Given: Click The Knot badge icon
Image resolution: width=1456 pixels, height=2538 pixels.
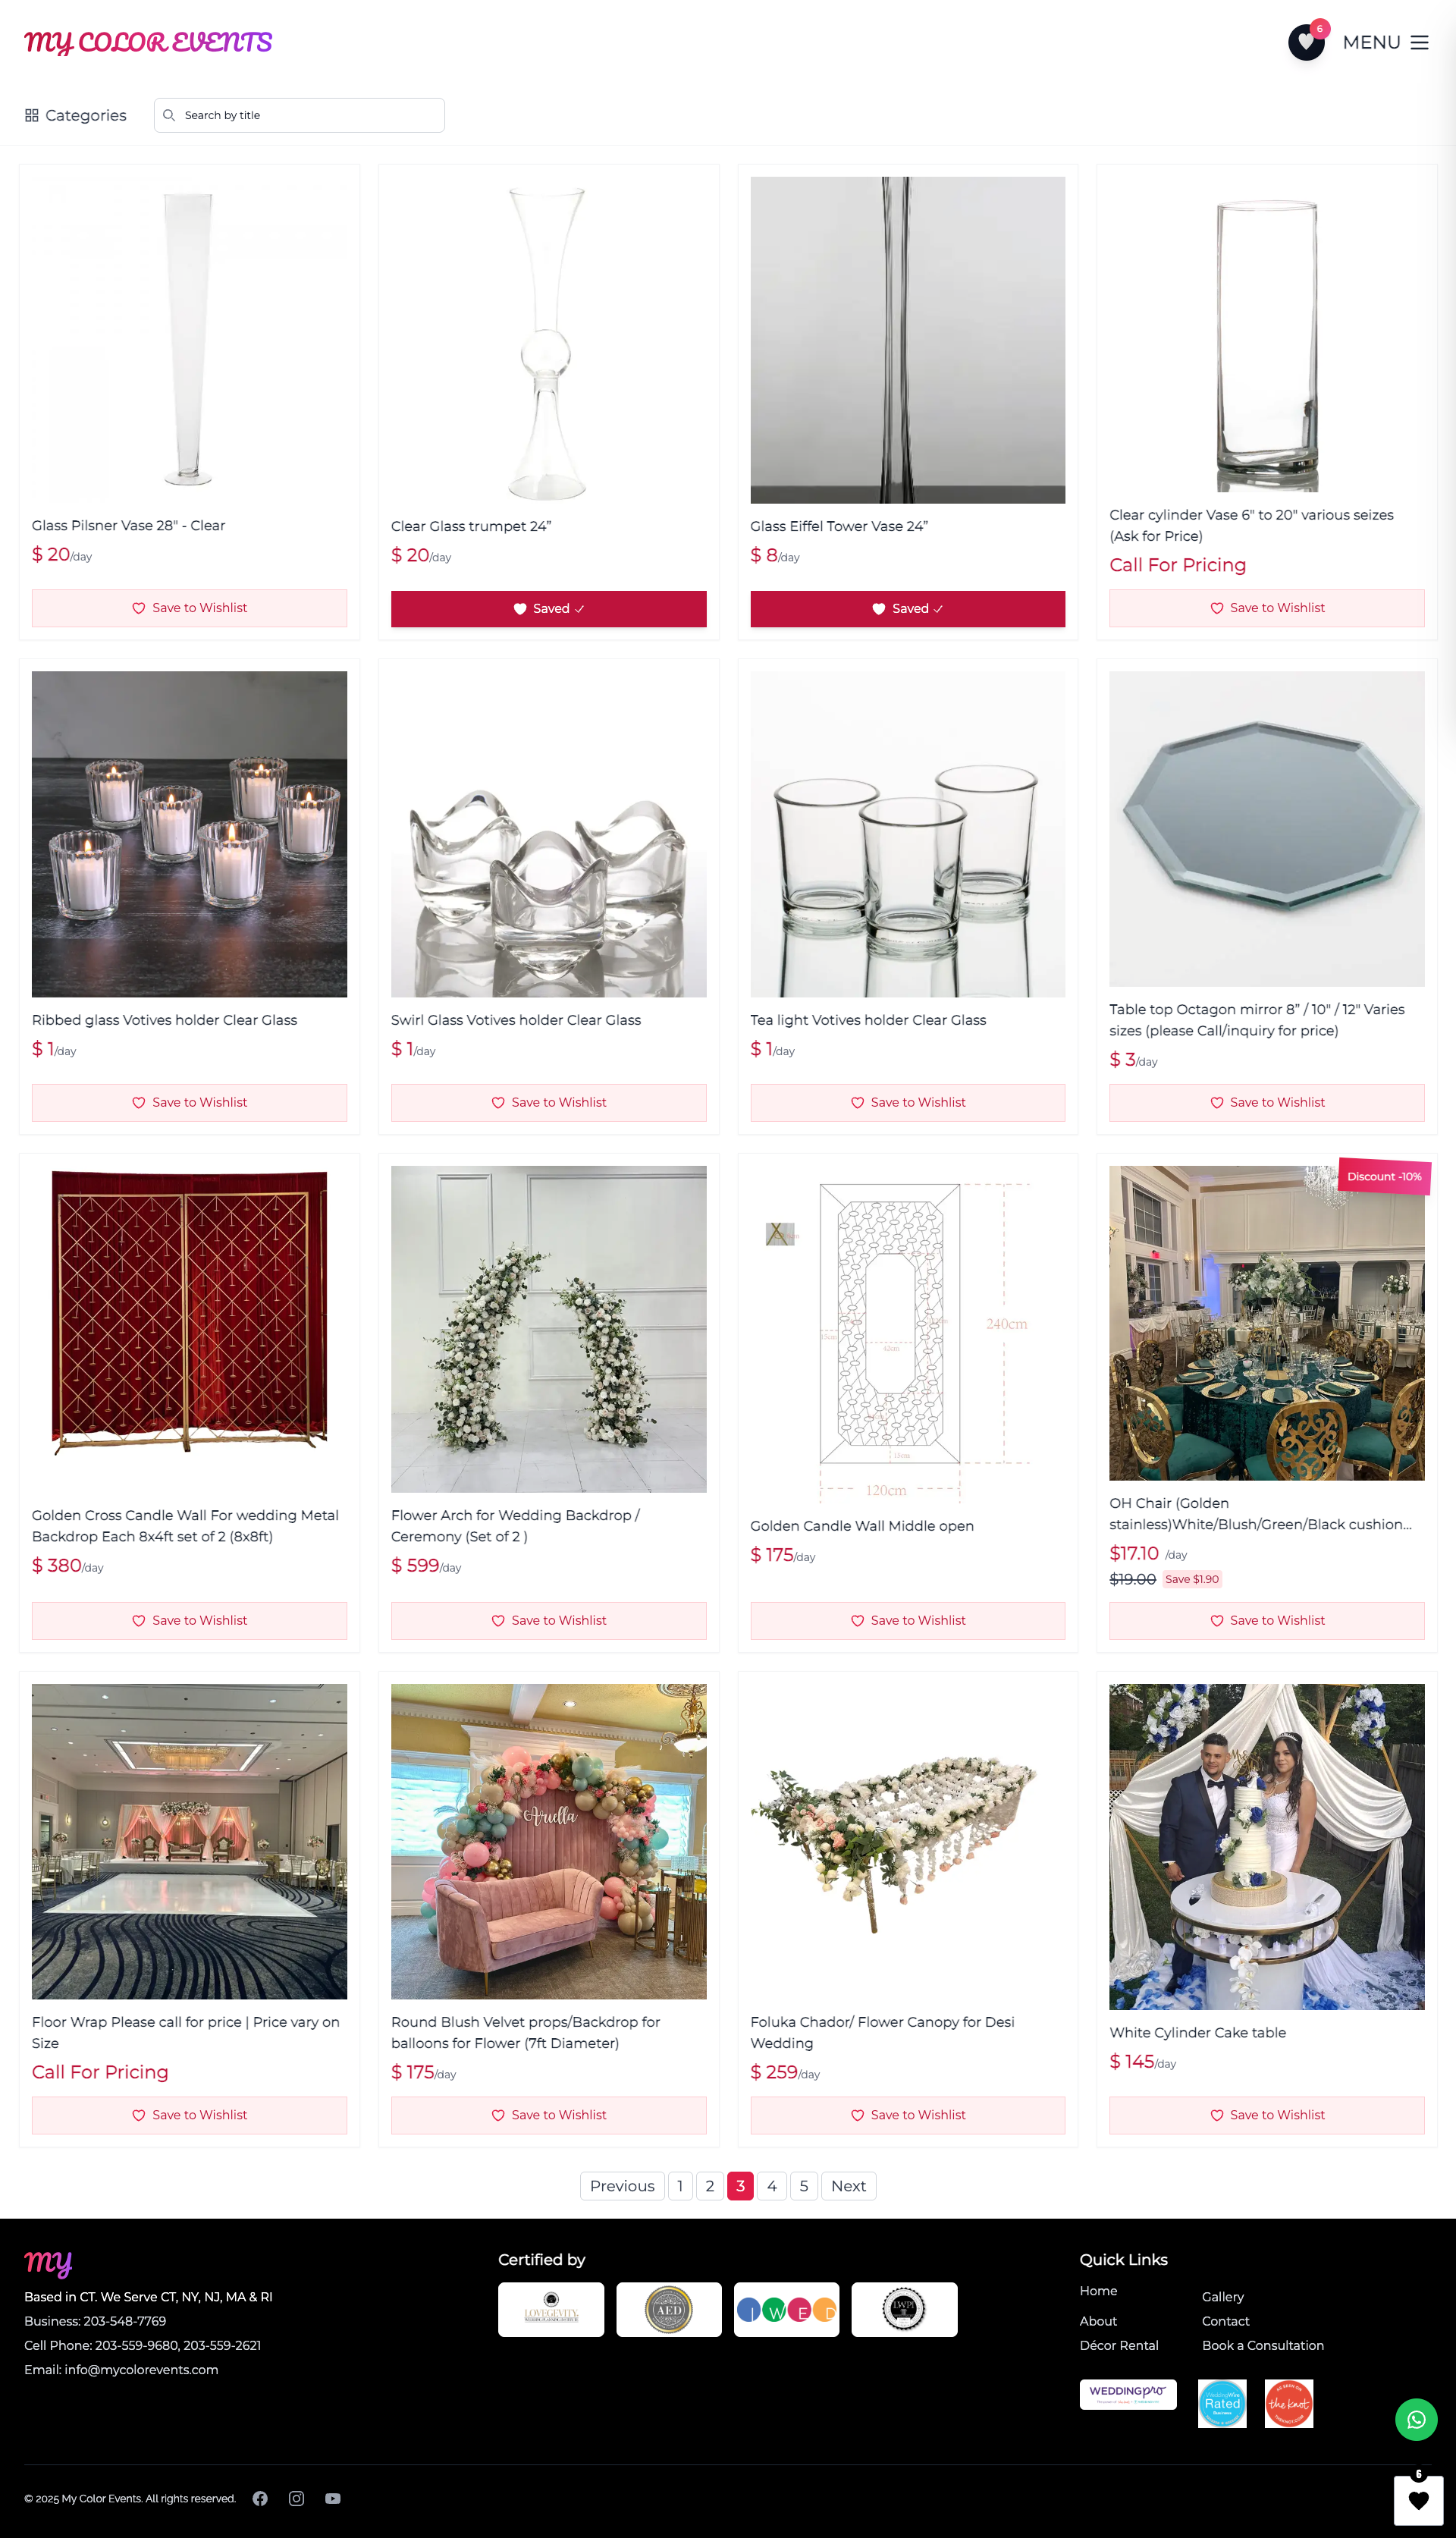Looking at the screenshot, I should coord(1288,2403).
